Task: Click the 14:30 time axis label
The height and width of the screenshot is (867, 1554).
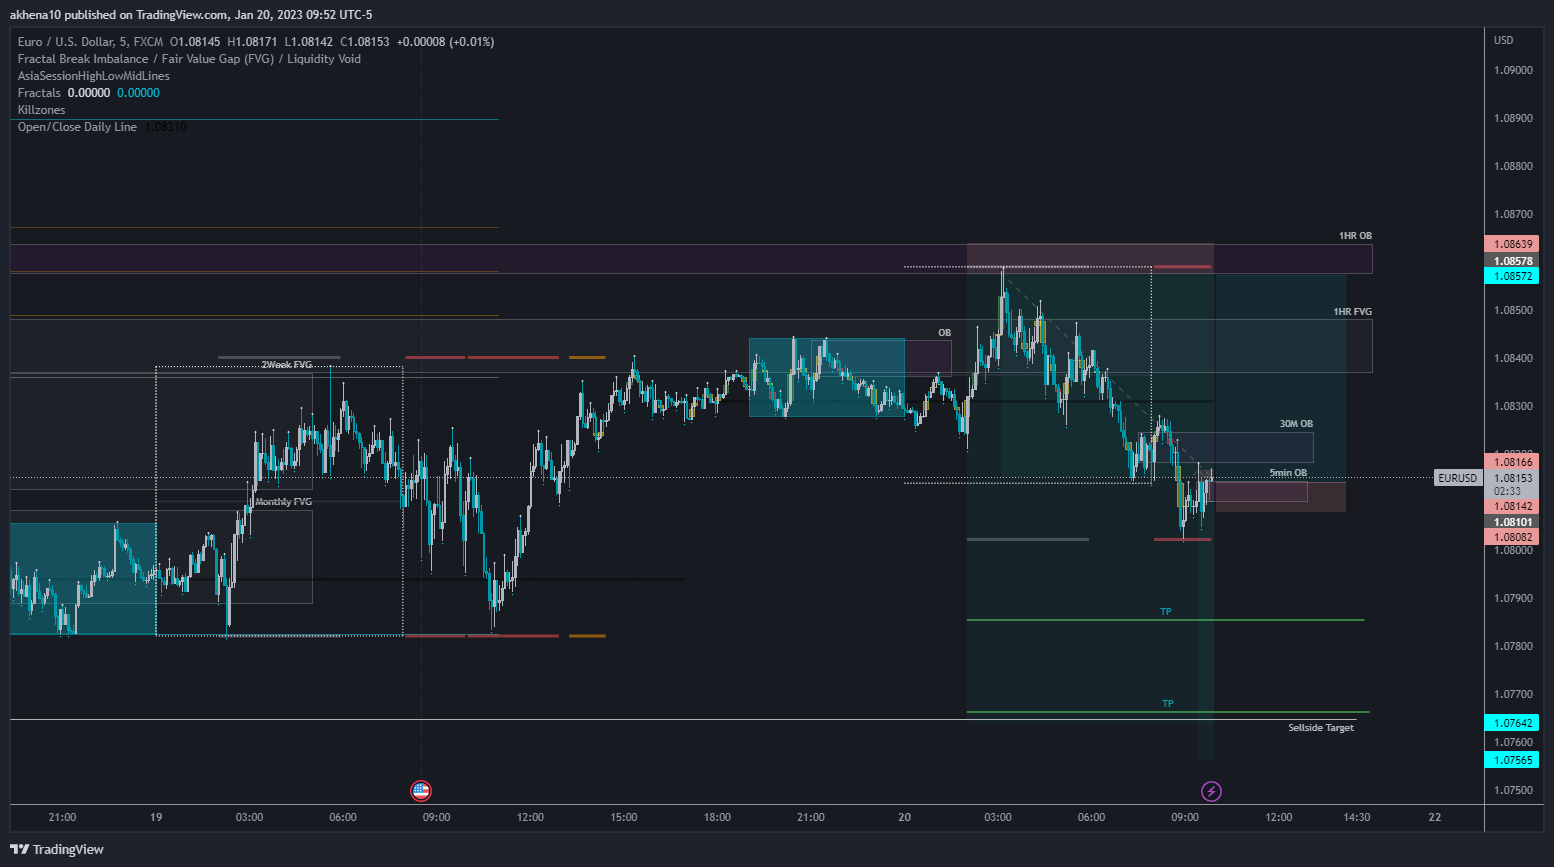Action: 1356,817
